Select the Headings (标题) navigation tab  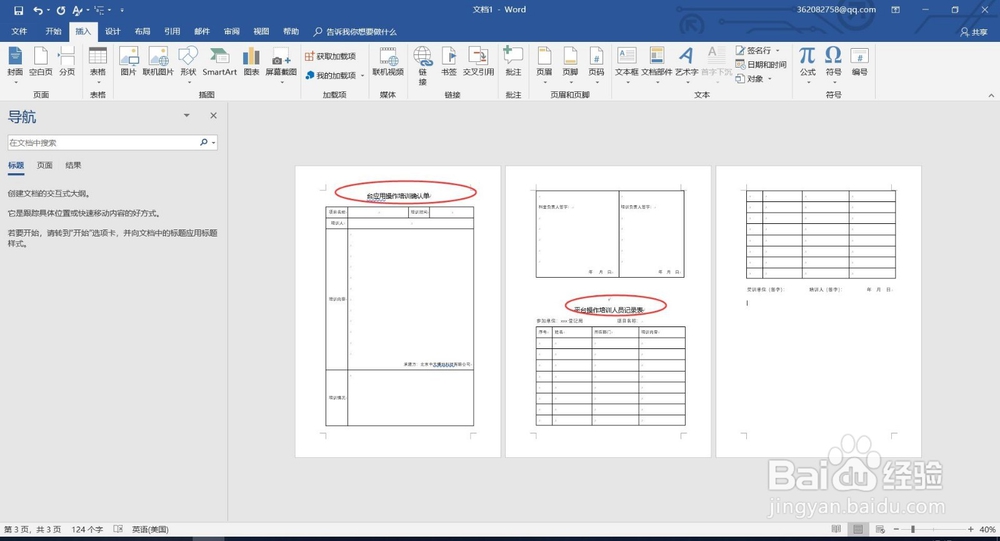pyautogui.click(x=16, y=165)
